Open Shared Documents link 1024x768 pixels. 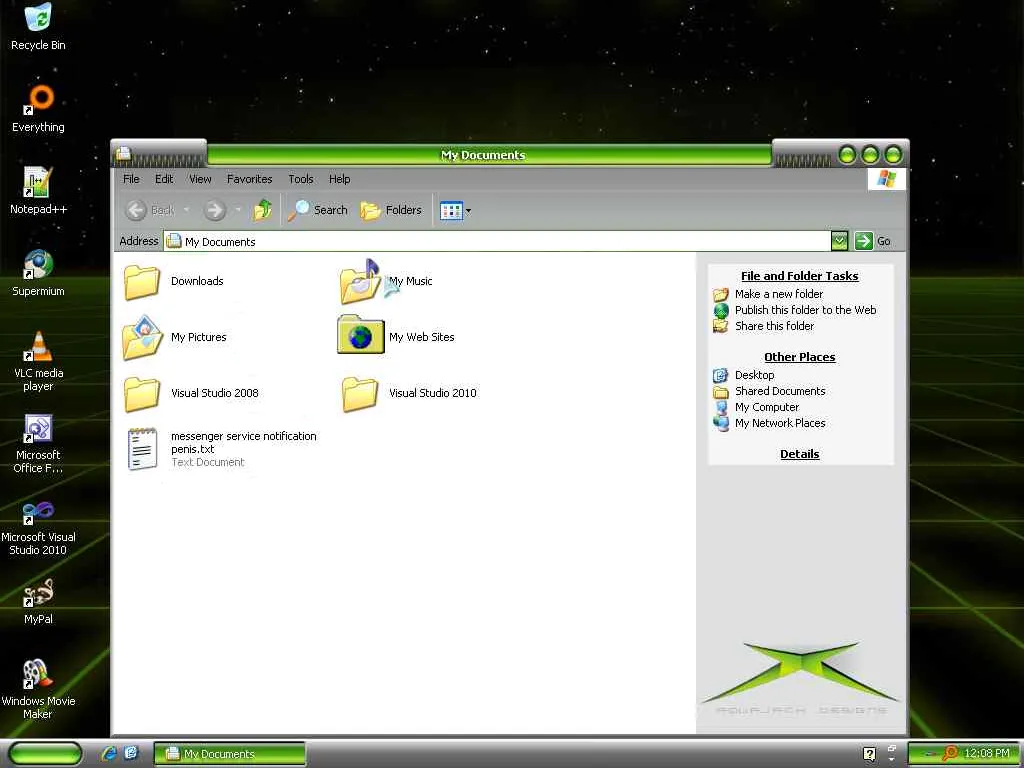point(769,391)
